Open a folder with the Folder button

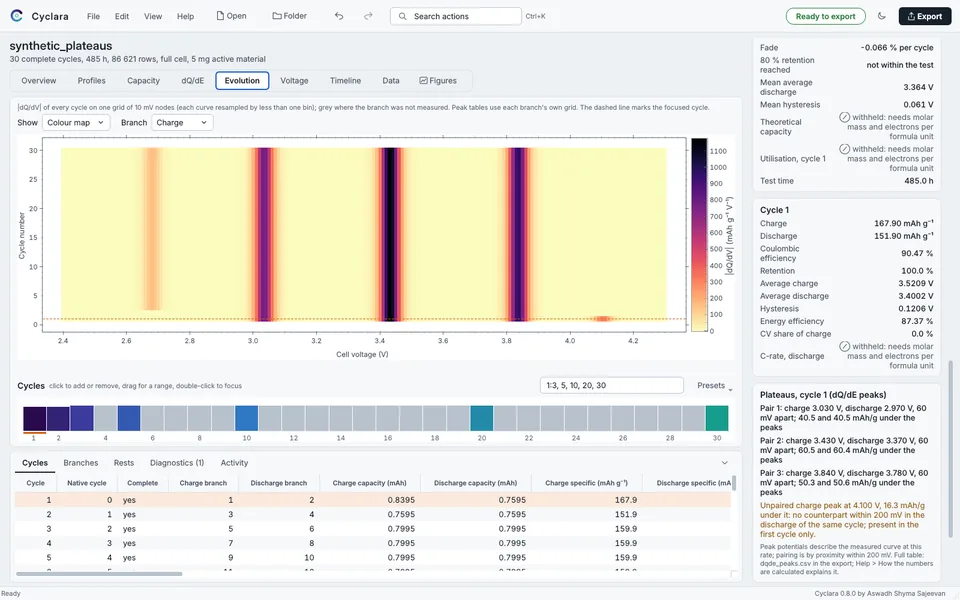coord(290,17)
